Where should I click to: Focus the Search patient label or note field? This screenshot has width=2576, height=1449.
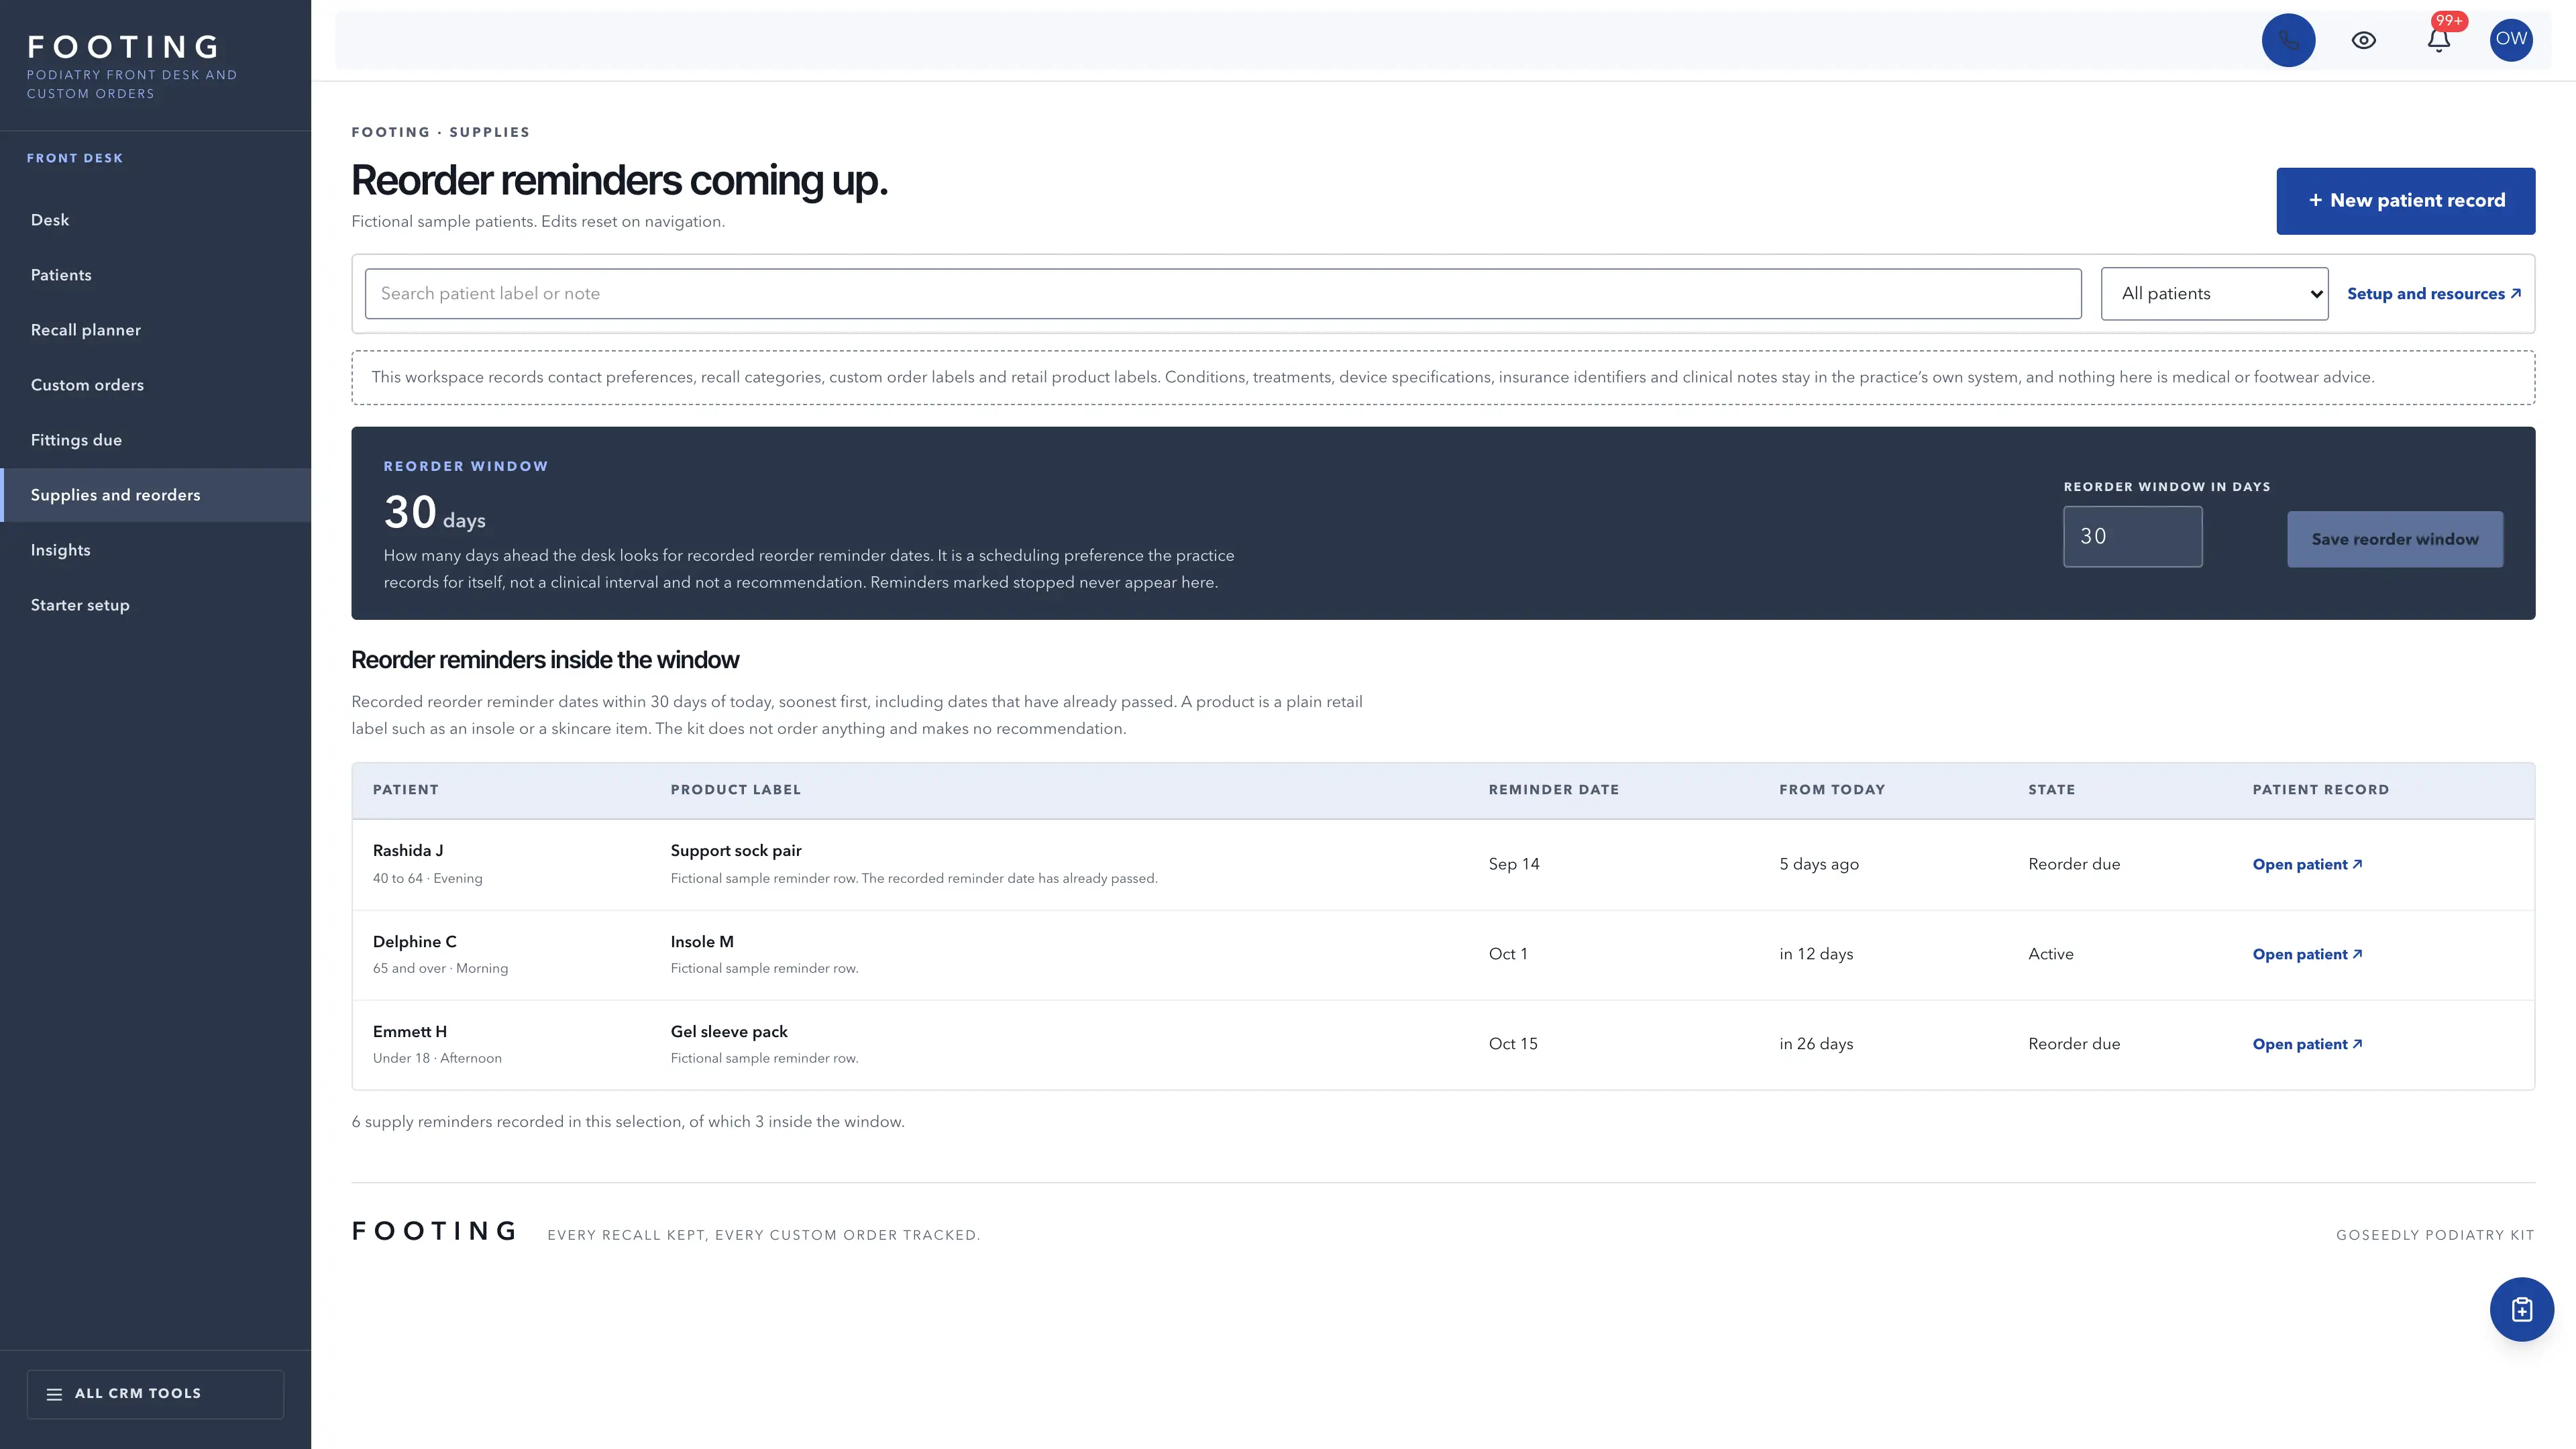coord(1223,294)
